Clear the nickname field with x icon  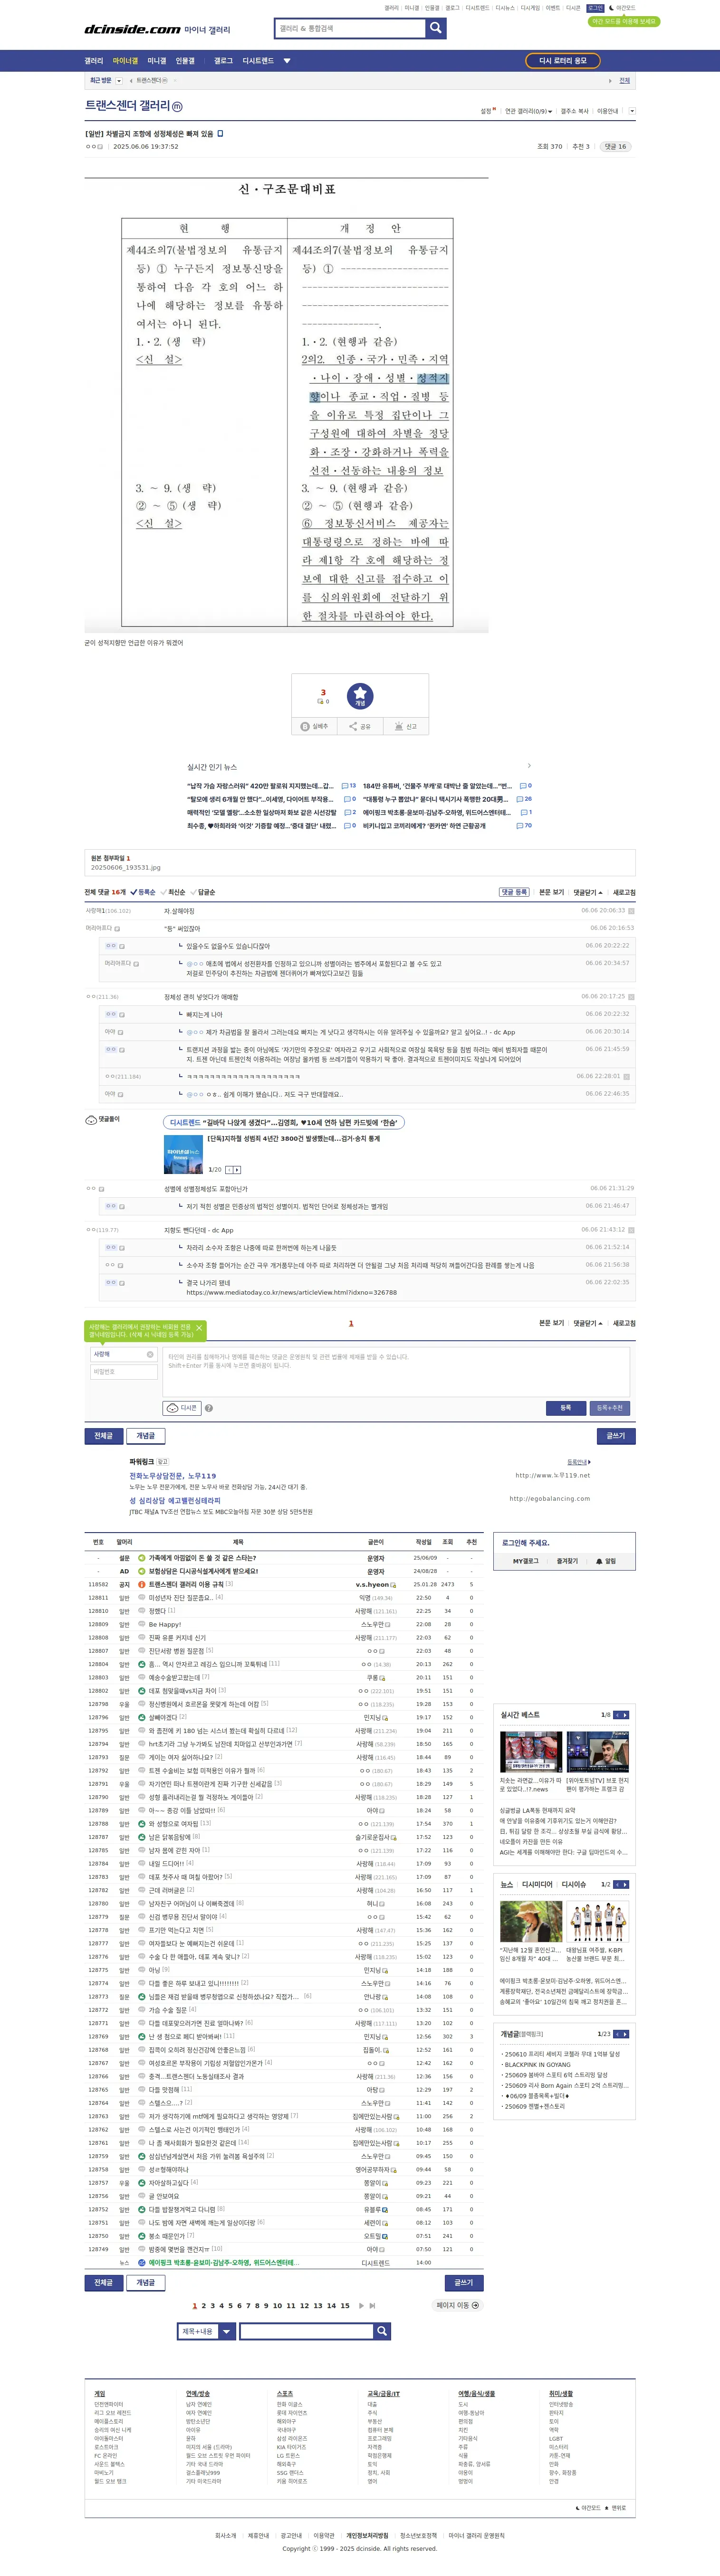pos(150,1355)
